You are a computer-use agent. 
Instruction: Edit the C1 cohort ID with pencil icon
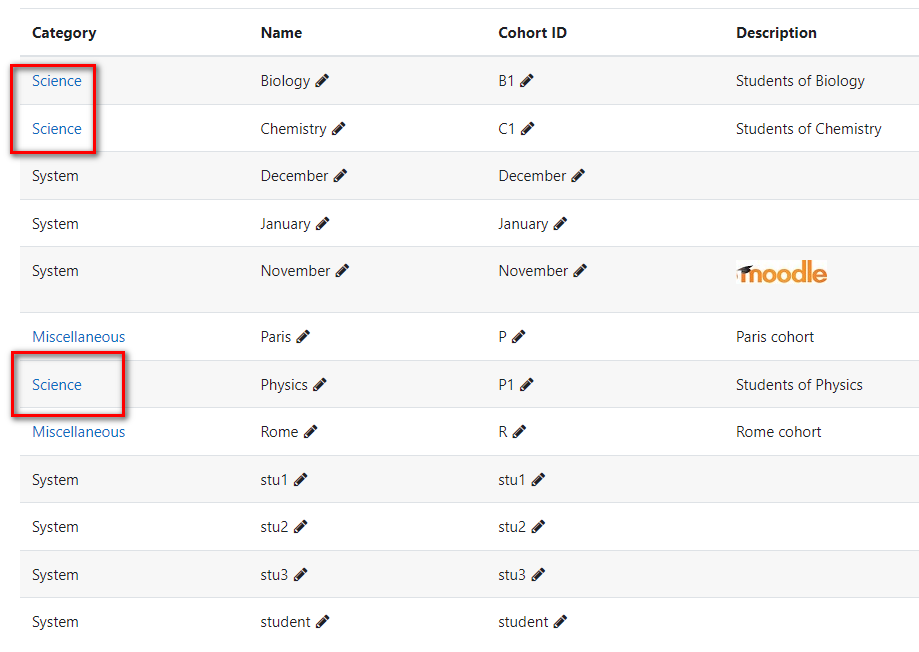pos(527,128)
